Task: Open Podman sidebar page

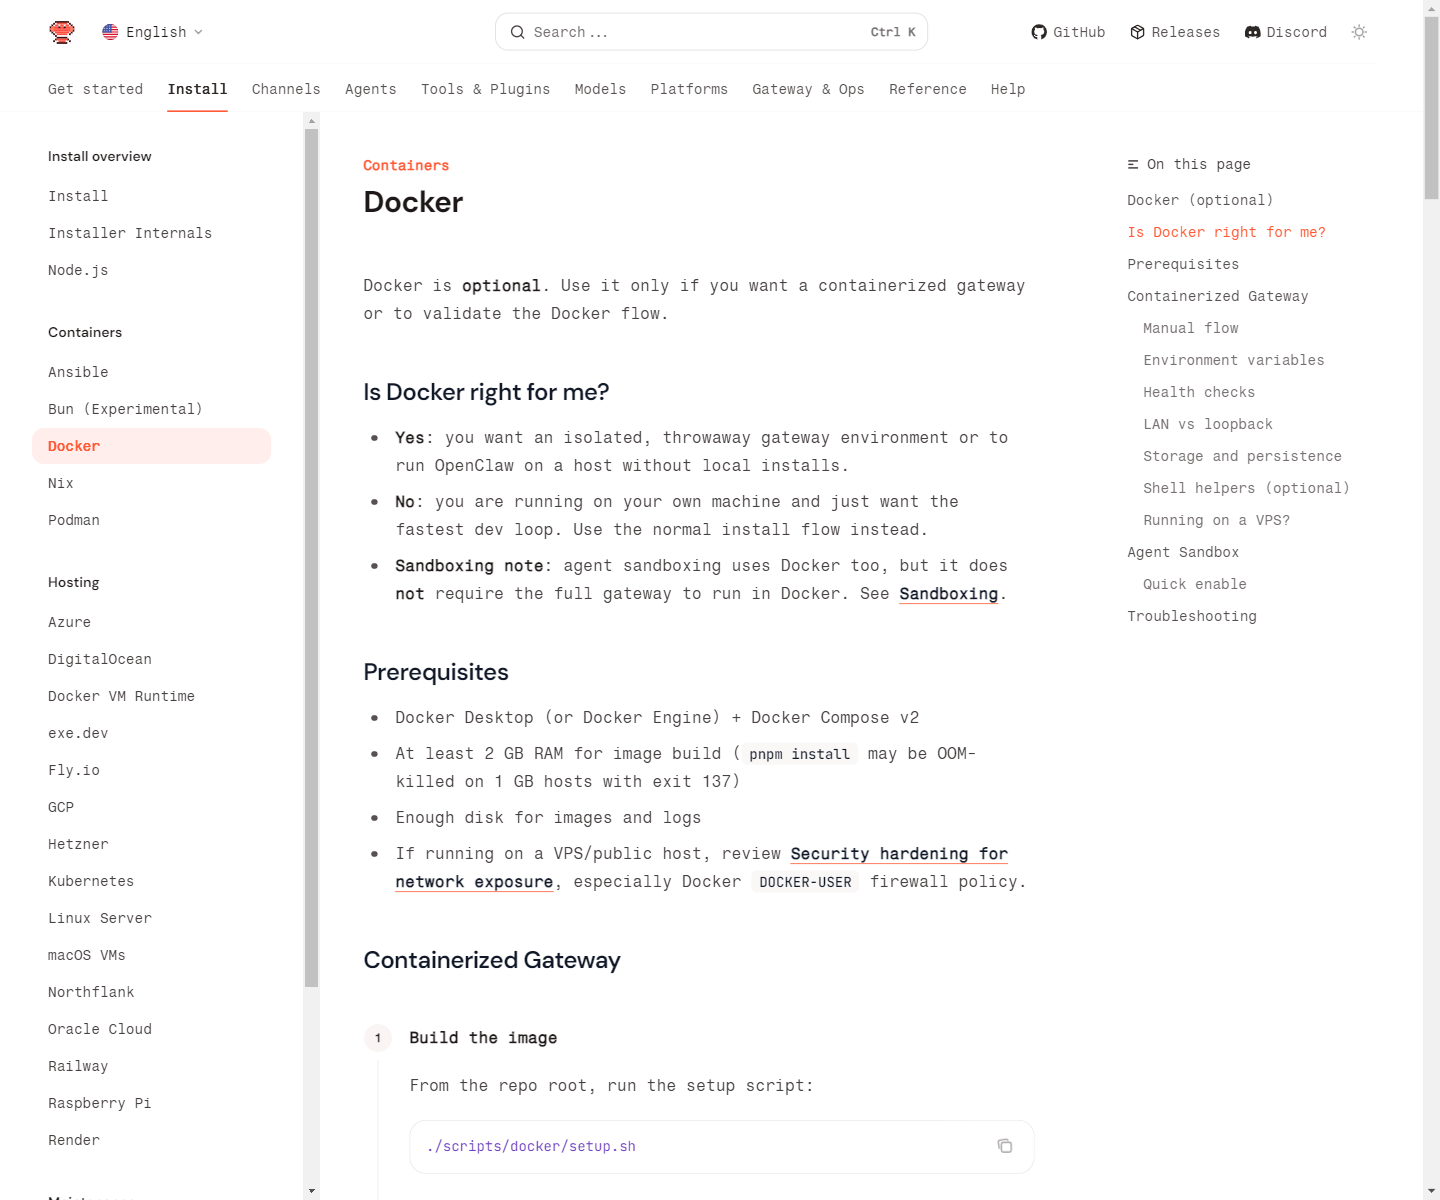Action: tap(151, 520)
